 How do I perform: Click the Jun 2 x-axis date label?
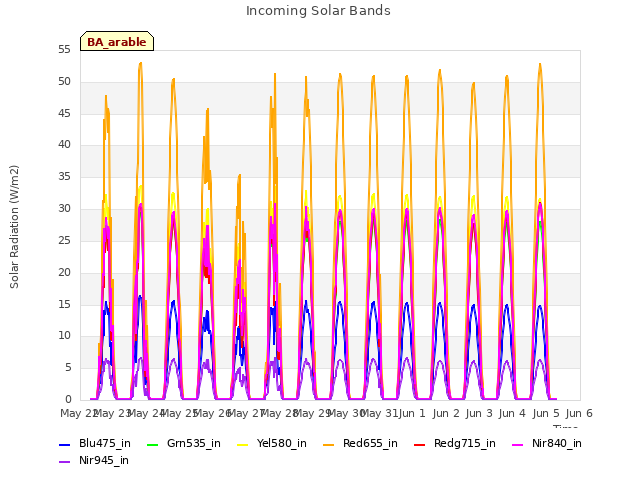[446, 413]
